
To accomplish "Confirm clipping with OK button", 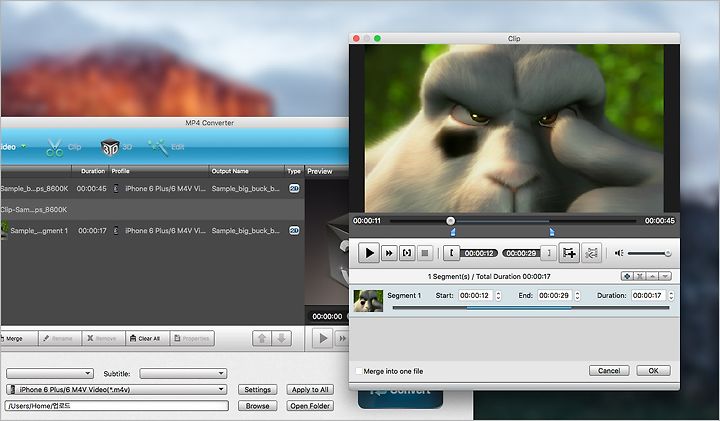I will pos(653,370).
